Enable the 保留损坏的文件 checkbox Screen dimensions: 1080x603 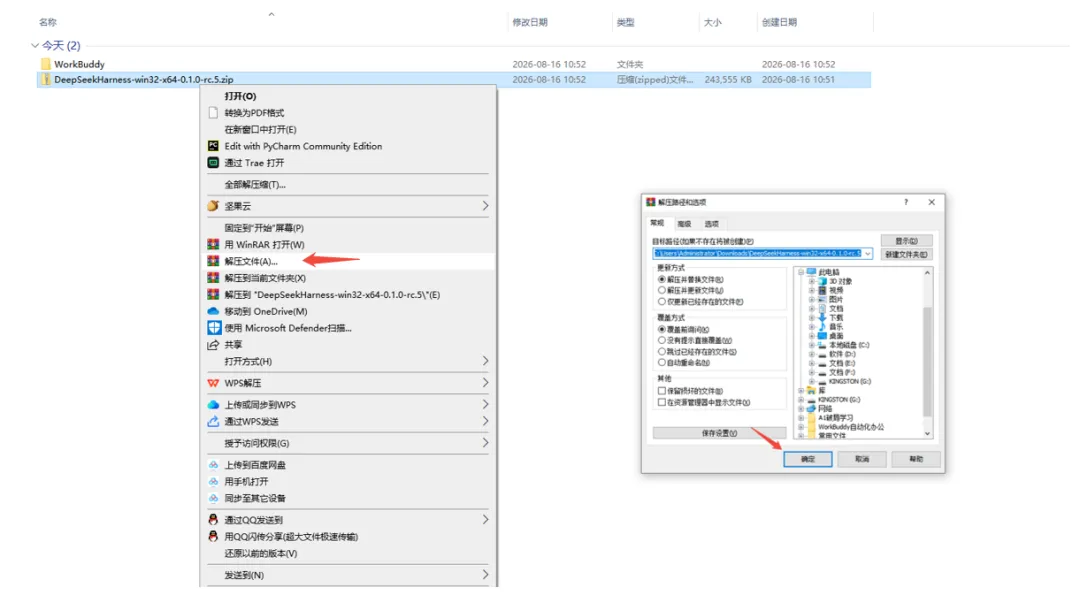[662, 391]
